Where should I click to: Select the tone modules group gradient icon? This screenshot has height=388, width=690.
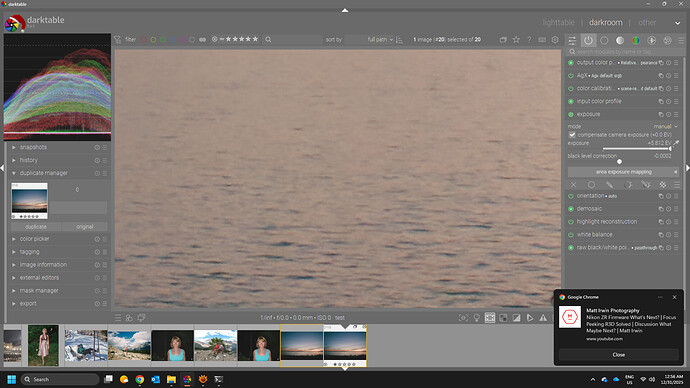pyautogui.click(x=620, y=40)
